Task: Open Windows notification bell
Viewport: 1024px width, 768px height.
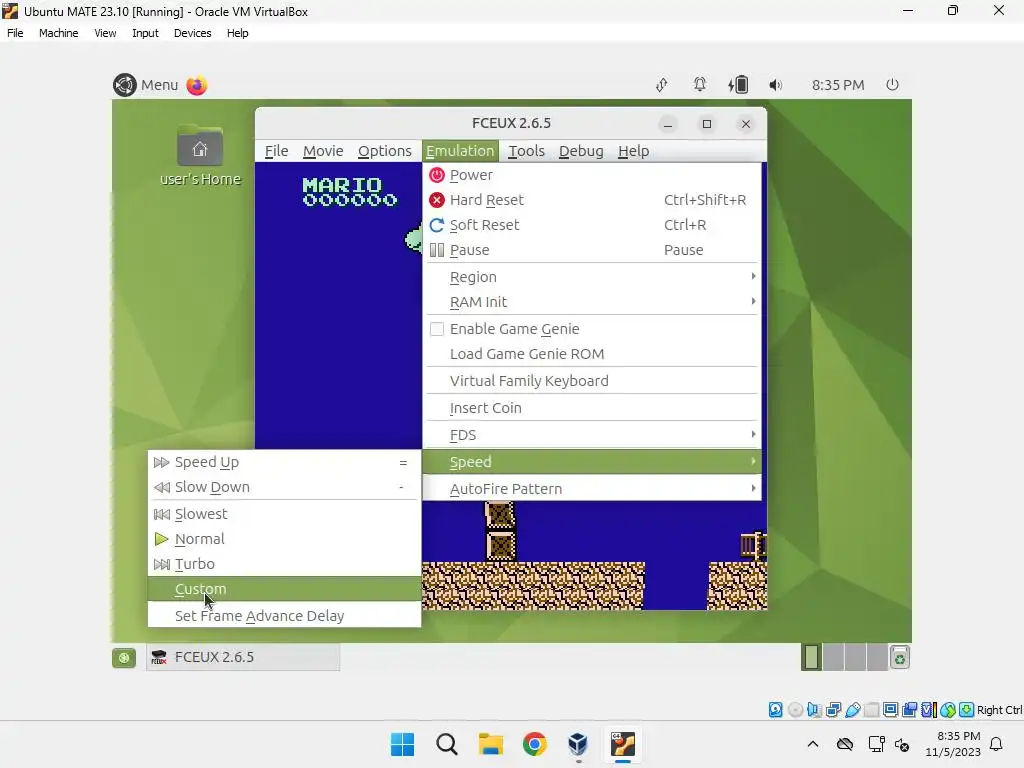Action: click(997, 744)
